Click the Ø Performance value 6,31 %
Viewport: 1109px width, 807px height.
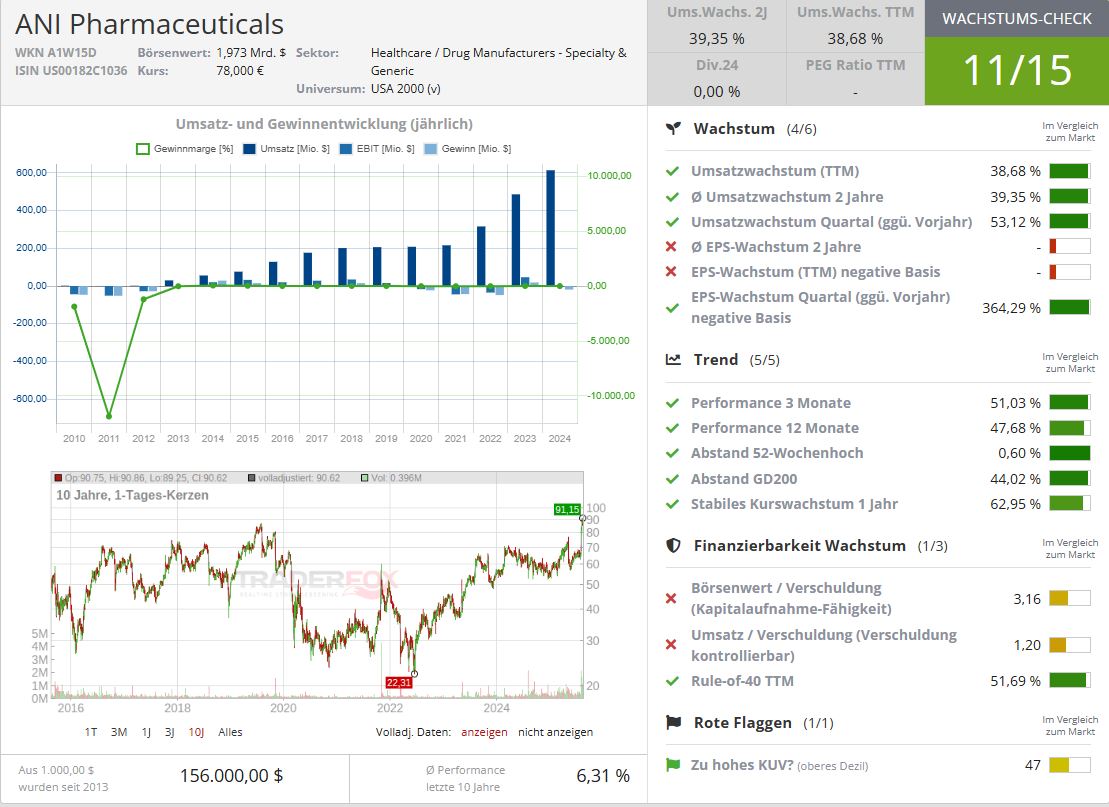603,776
